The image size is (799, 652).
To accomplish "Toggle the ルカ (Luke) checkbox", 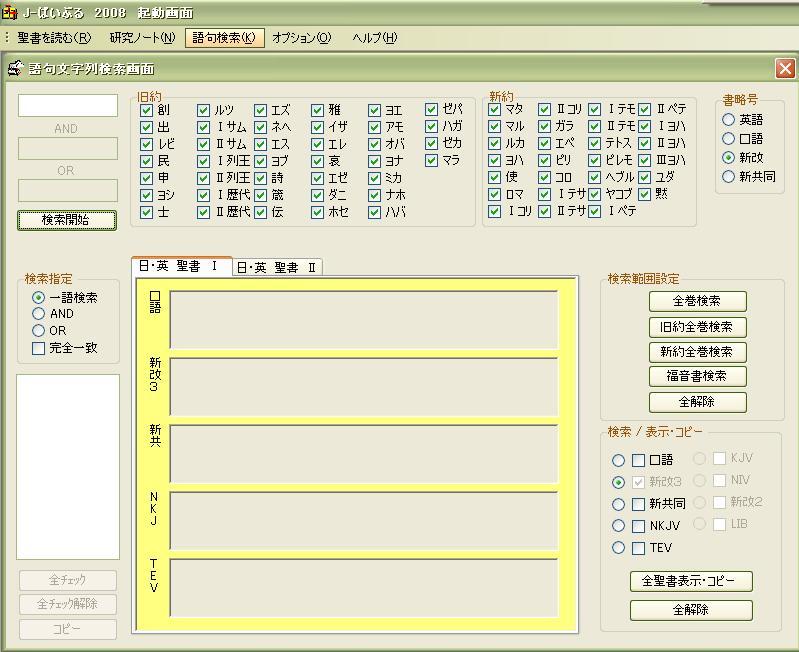I will coord(494,143).
